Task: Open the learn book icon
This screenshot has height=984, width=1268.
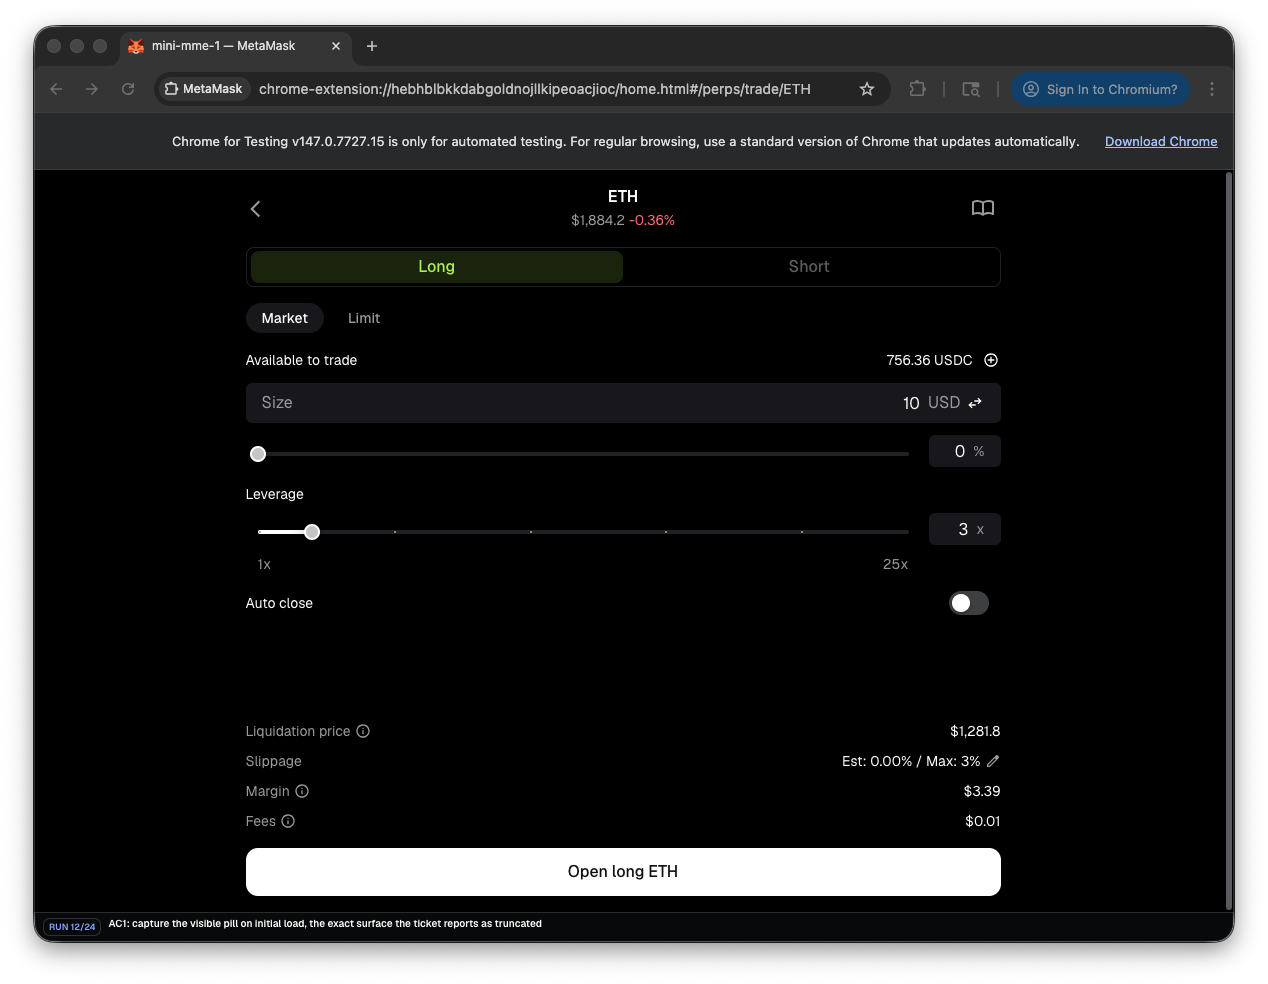Action: pyautogui.click(x=983, y=208)
